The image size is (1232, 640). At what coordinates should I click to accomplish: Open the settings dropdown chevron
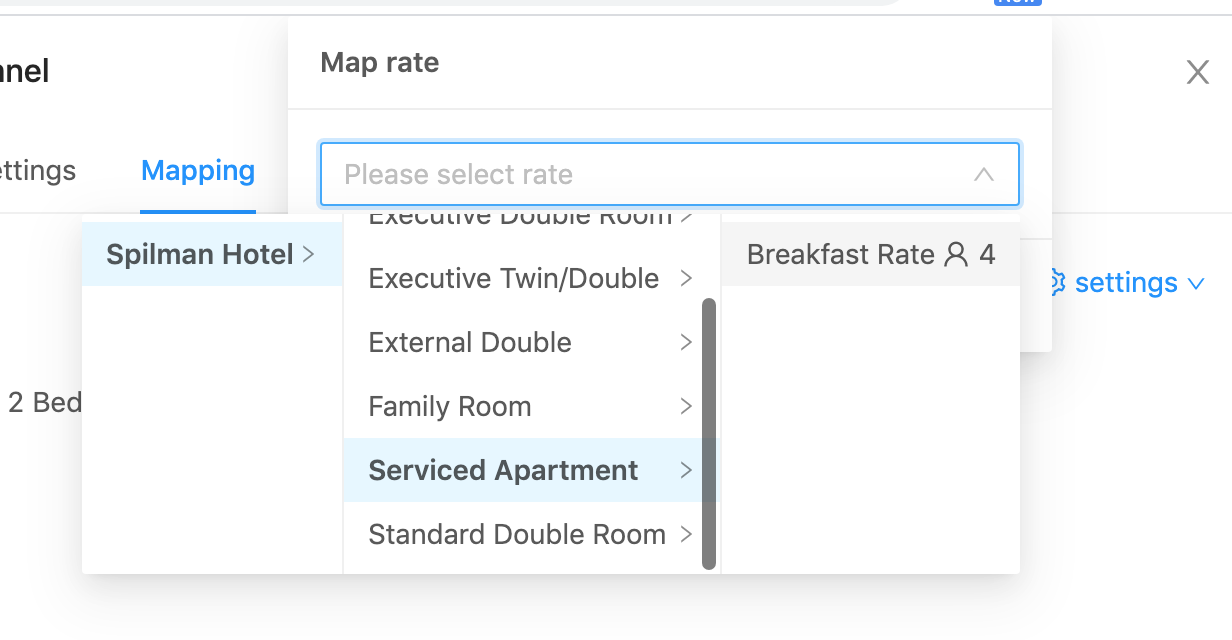tap(1195, 284)
